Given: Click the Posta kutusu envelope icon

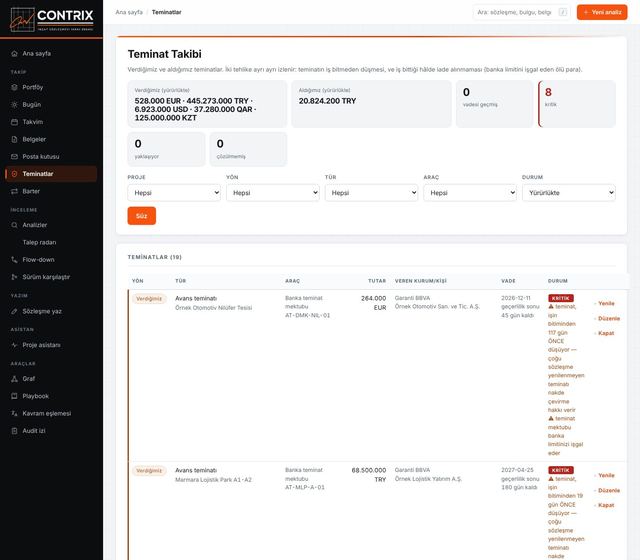Looking at the screenshot, I should (x=14, y=157).
